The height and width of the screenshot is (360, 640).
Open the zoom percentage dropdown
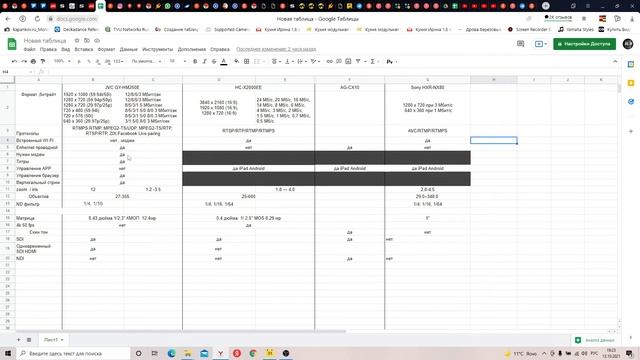coord(62,62)
